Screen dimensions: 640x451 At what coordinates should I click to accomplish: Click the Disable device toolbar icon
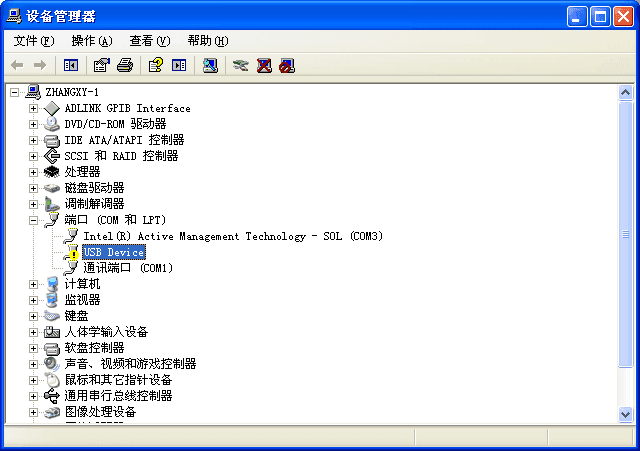(287, 65)
